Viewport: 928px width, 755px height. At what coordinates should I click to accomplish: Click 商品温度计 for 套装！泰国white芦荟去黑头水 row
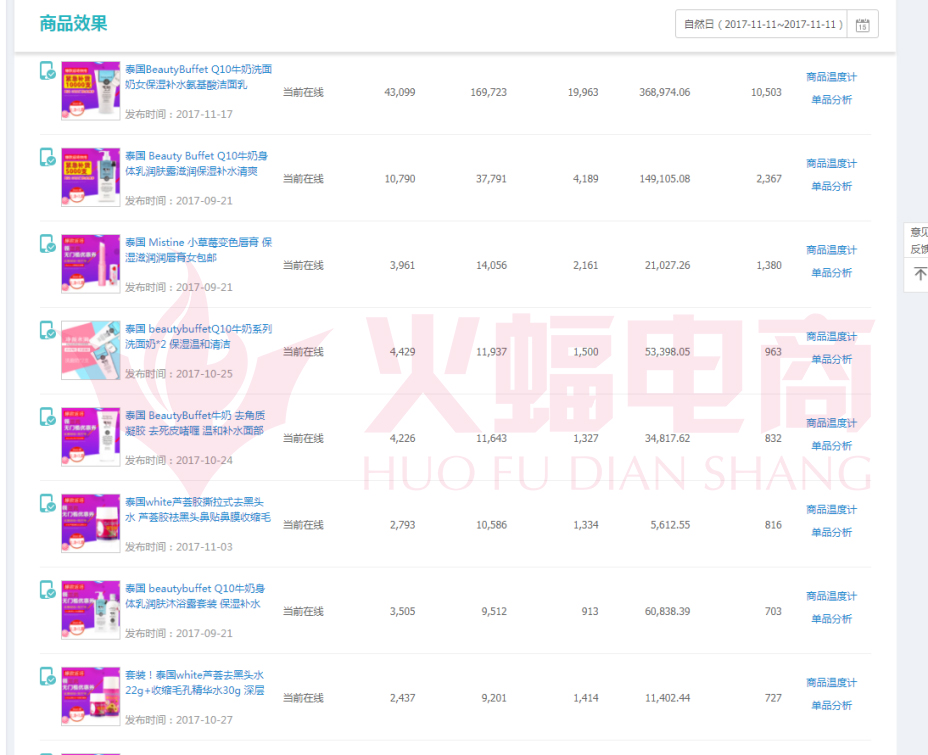[831, 682]
